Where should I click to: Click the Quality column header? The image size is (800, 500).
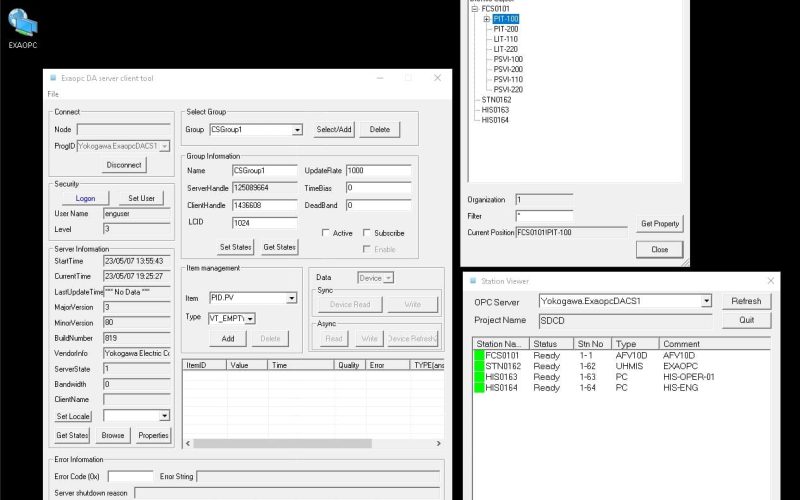pos(349,365)
